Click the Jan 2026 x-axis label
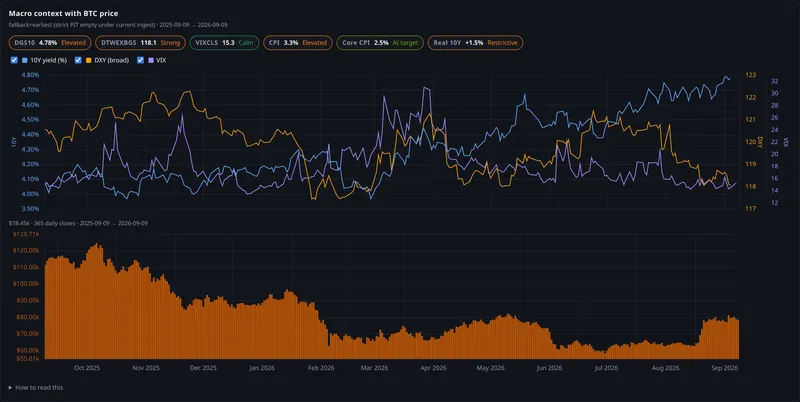The width and height of the screenshot is (800, 402). (262, 368)
